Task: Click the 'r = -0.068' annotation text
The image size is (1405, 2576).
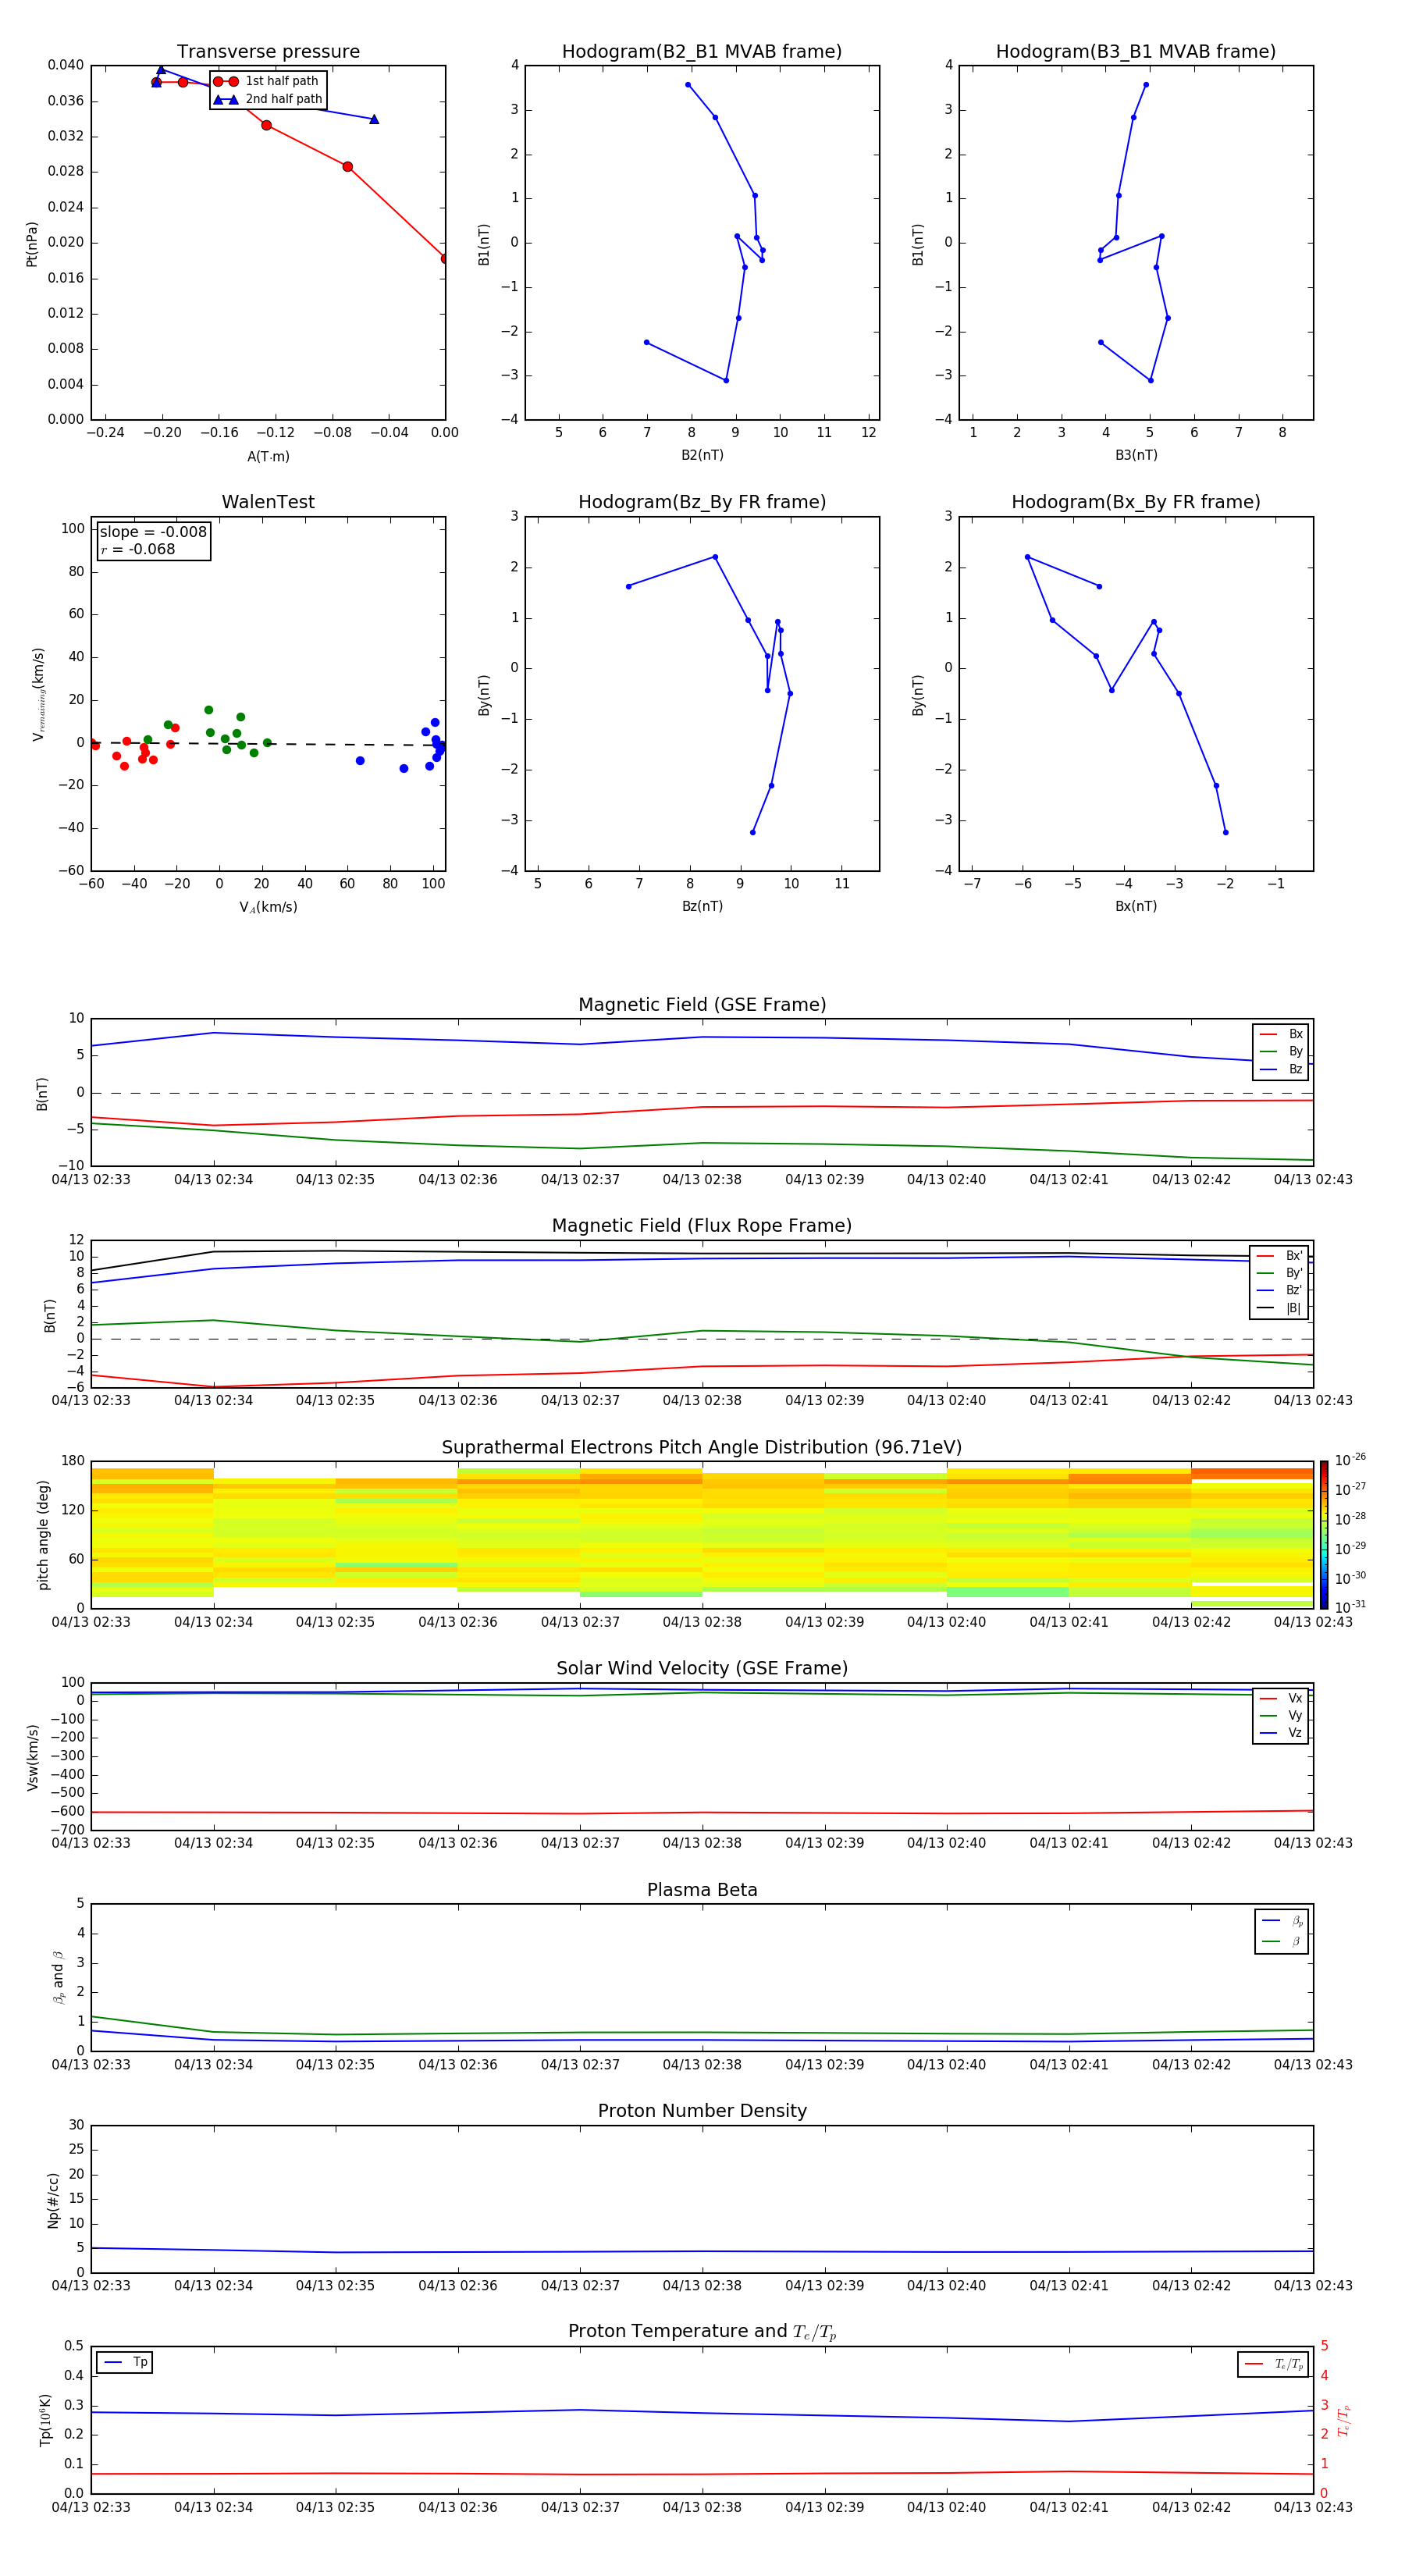Action: pos(138,549)
